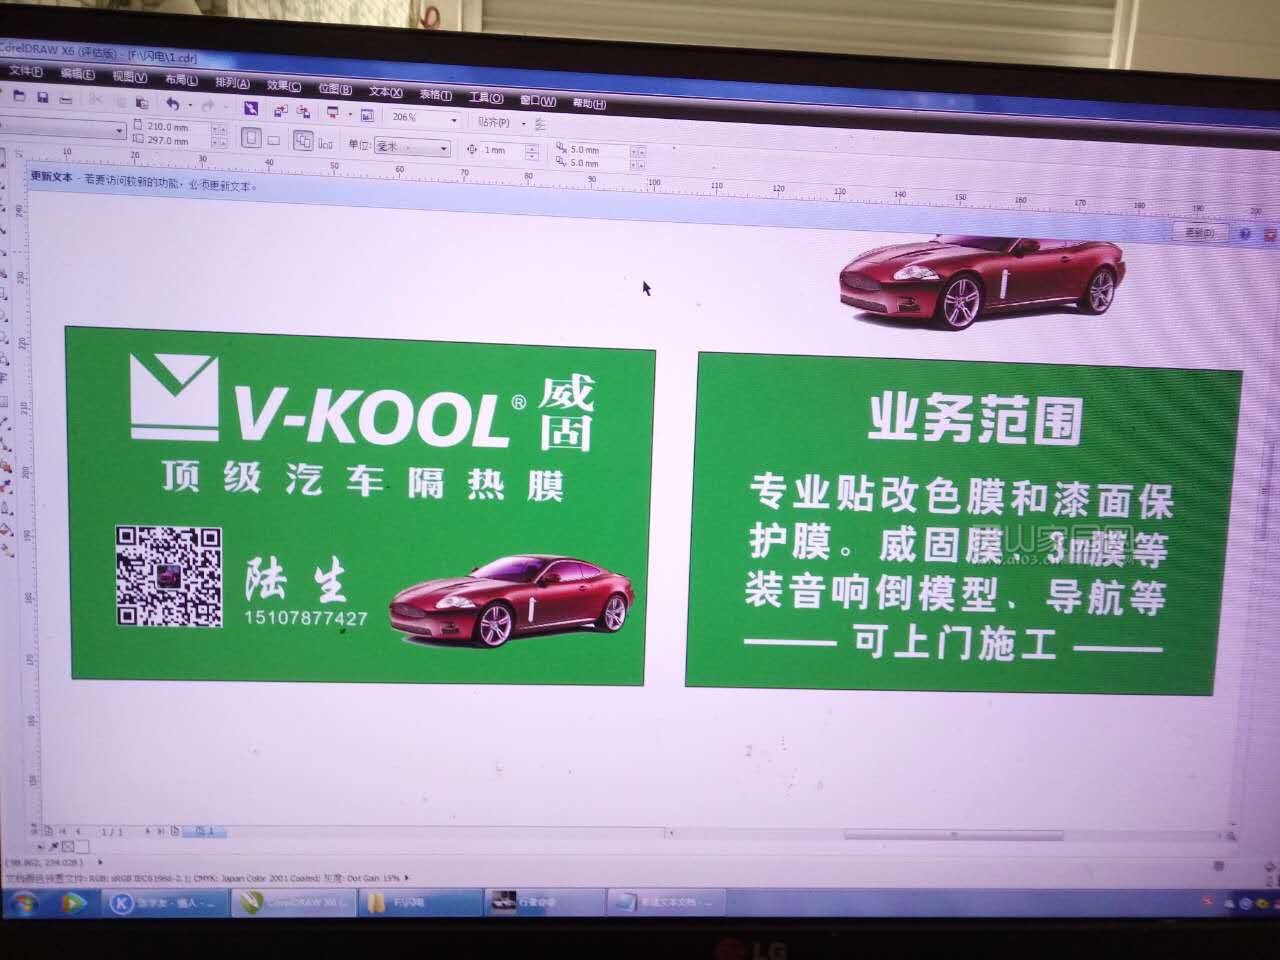Screen dimensions: 1280x960
Task: Switch to the CorelDRAW X6 taskbar button
Action: (x=292, y=902)
